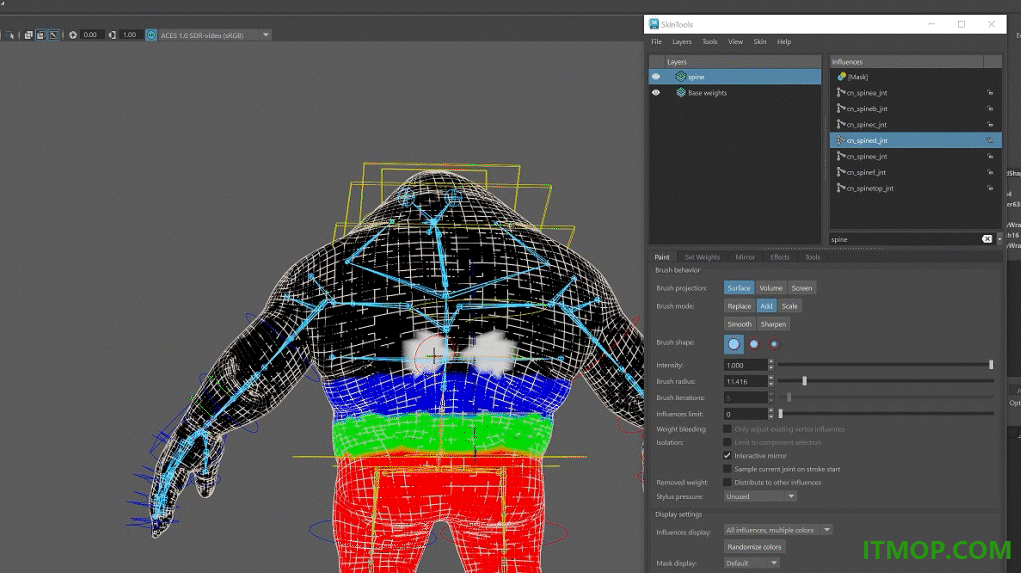Click the spine layer icon
The image size is (1021, 573).
[x=680, y=77]
